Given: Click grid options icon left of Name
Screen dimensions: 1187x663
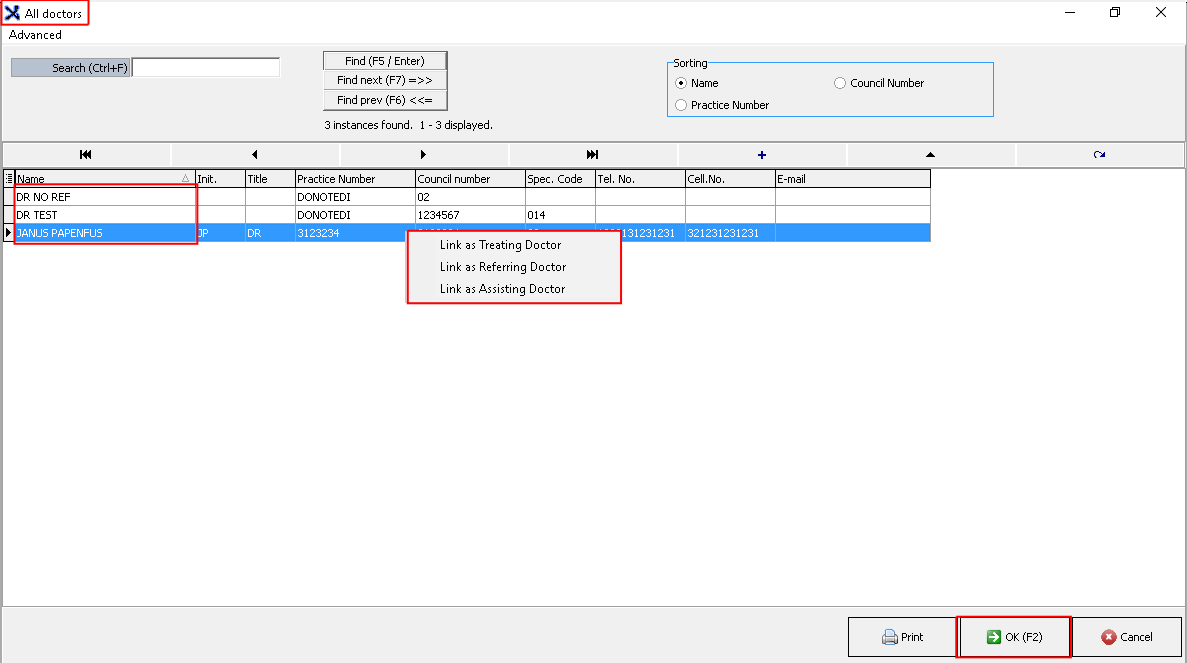Looking at the screenshot, I should 9,179.
